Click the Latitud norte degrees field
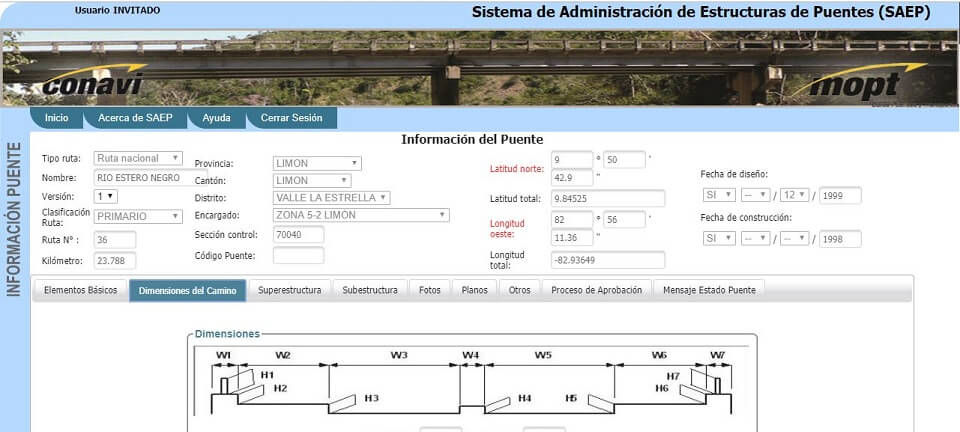The image size is (960, 432). click(x=572, y=160)
